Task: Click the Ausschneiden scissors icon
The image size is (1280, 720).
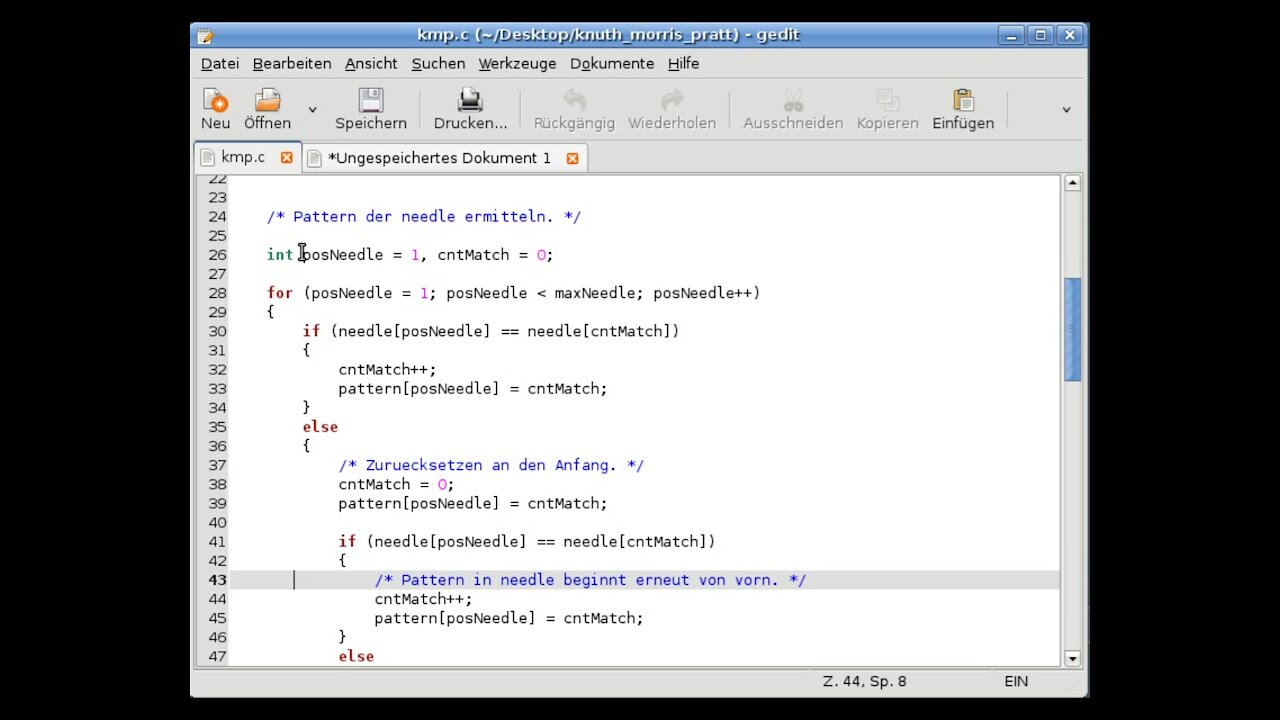Action: (x=793, y=100)
